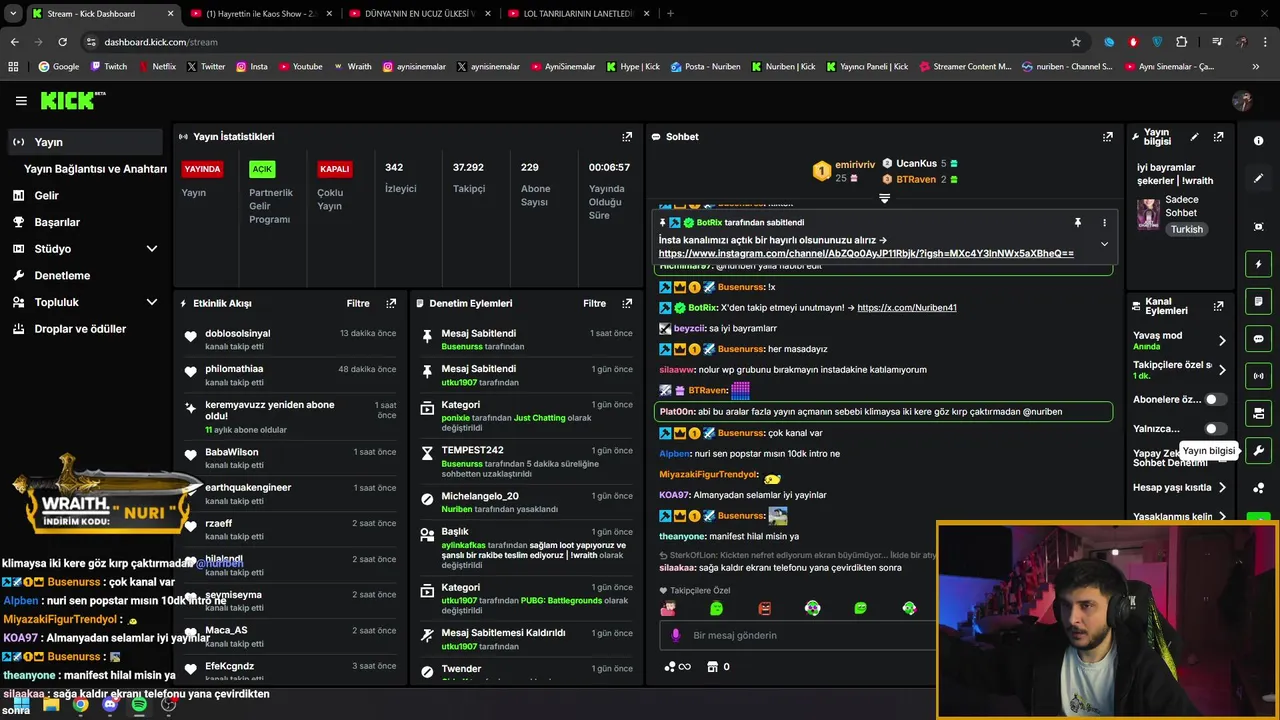Open Hesap yaşı kısıtla settings arrow
This screenshot has width=1280, height=720.
tap(1221, 488)
